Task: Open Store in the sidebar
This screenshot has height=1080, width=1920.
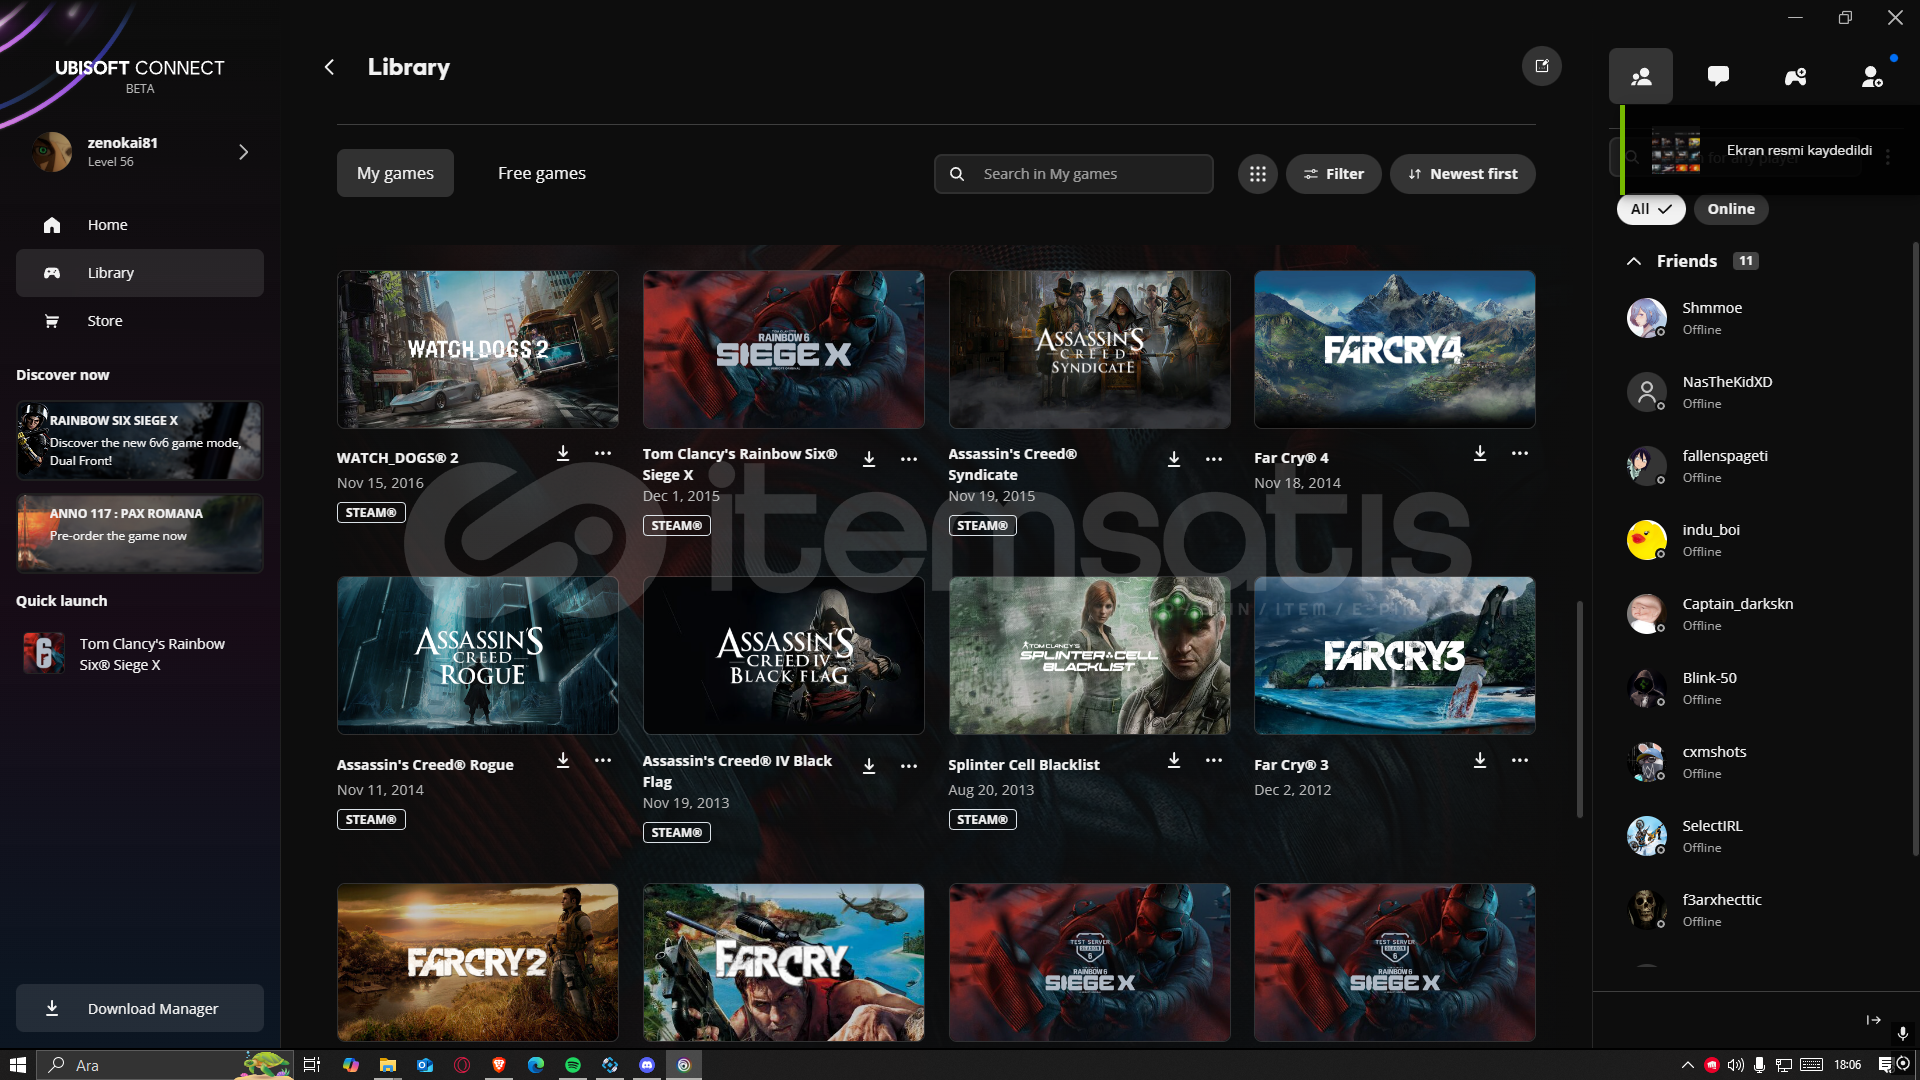Action: coord(140,321)
